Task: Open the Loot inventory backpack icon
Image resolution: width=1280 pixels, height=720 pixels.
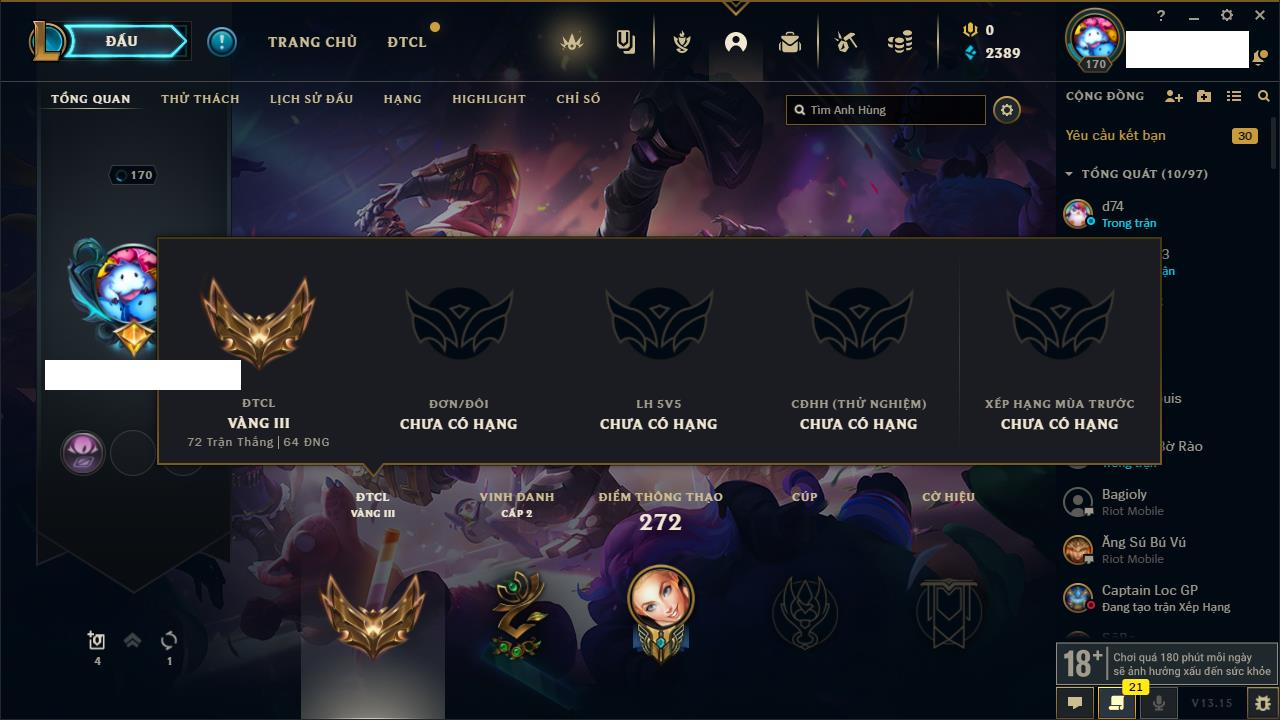Action: click(x=790, y=42)
